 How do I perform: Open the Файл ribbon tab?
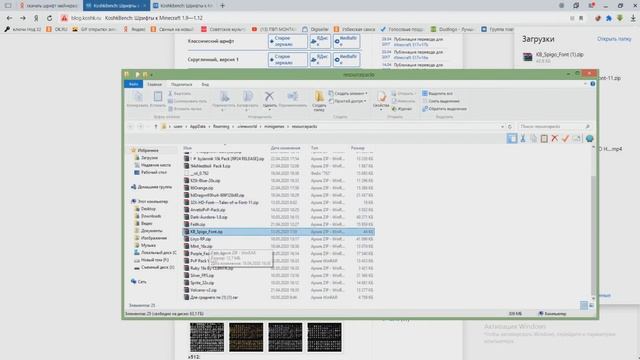(133, 84)
